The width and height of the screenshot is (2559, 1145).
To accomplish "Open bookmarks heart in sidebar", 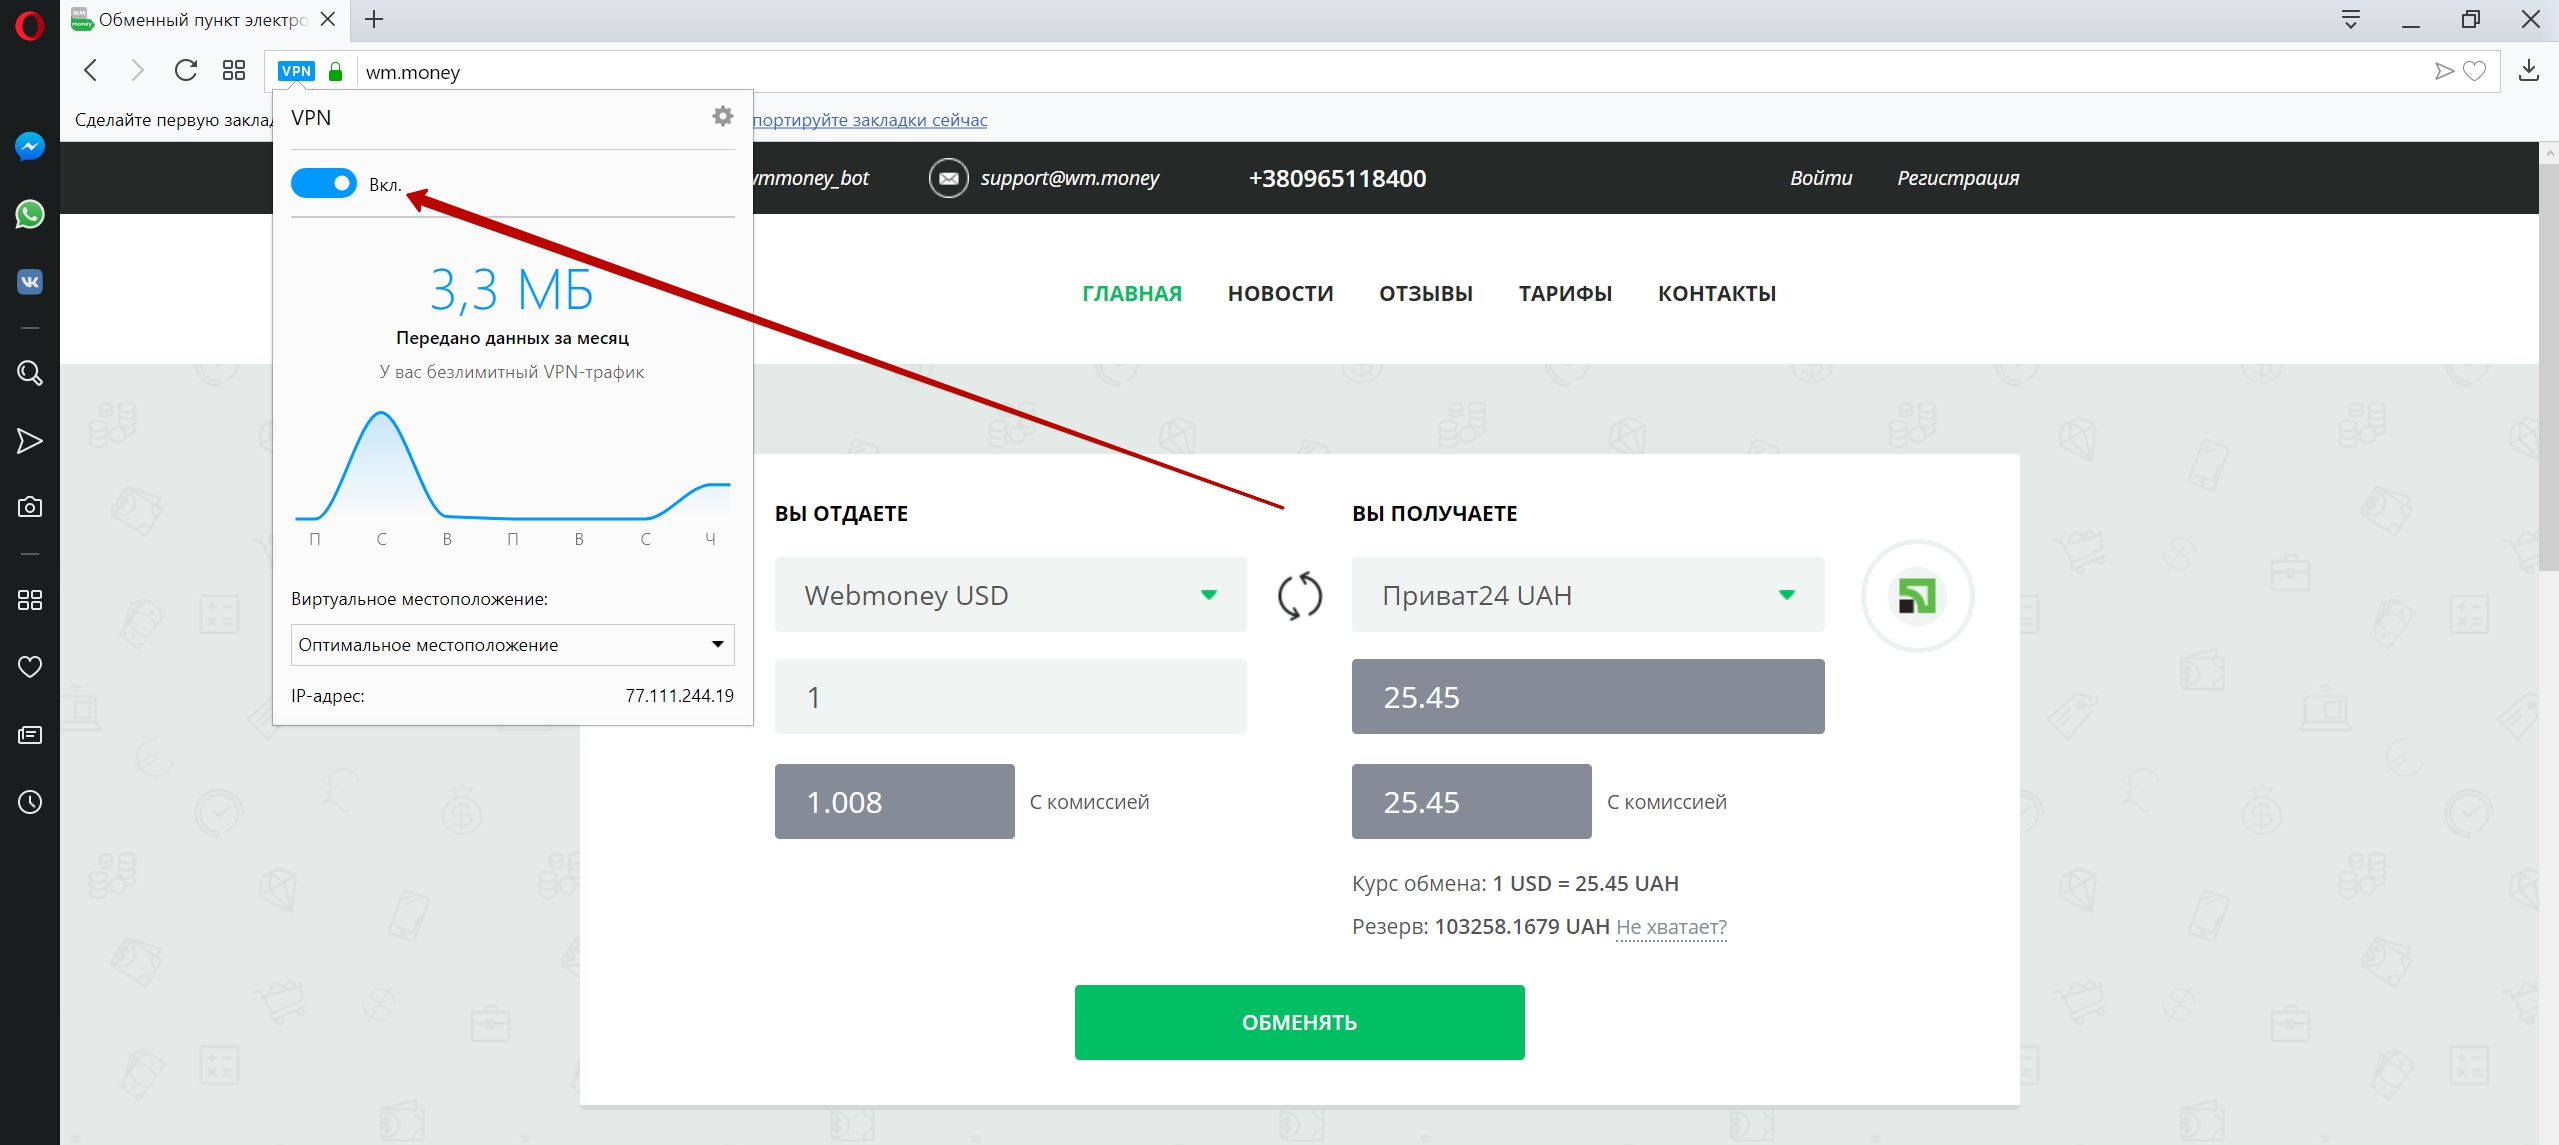I will tap(30, 667).
